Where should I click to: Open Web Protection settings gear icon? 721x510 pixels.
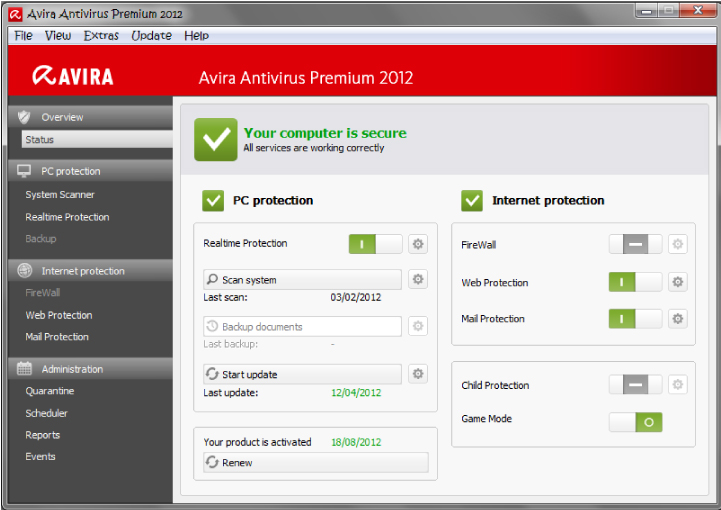coord(678,283)
